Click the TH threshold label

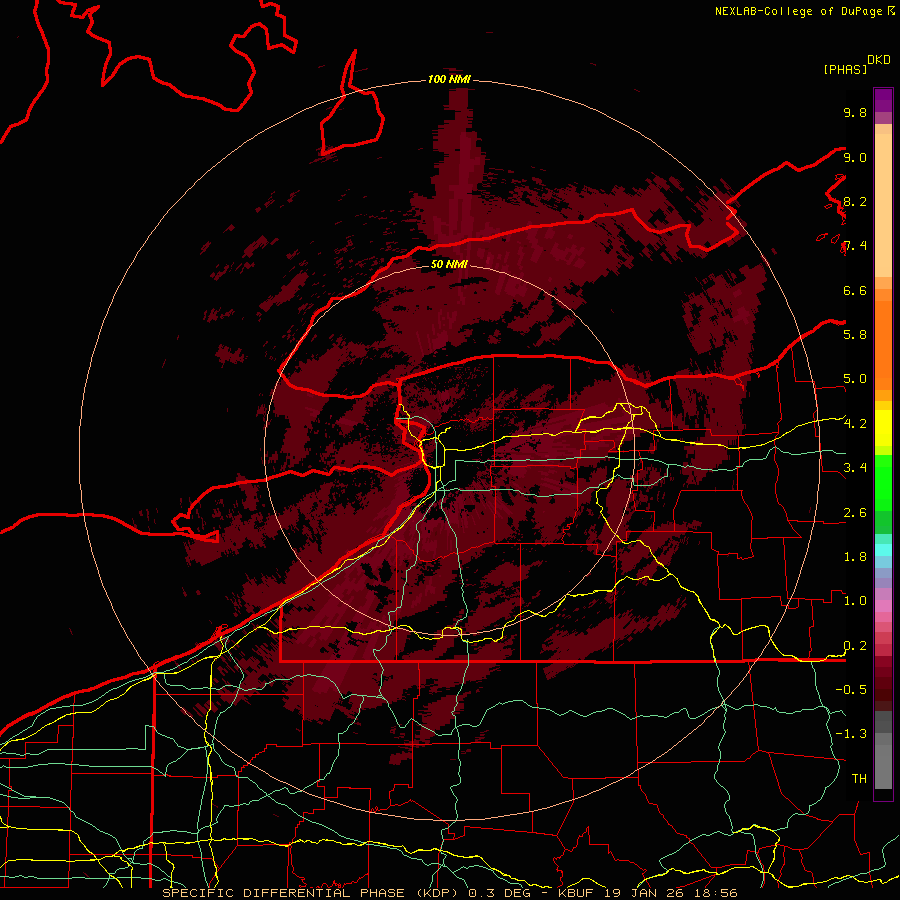pyautogui.click(x=859, y=779)
